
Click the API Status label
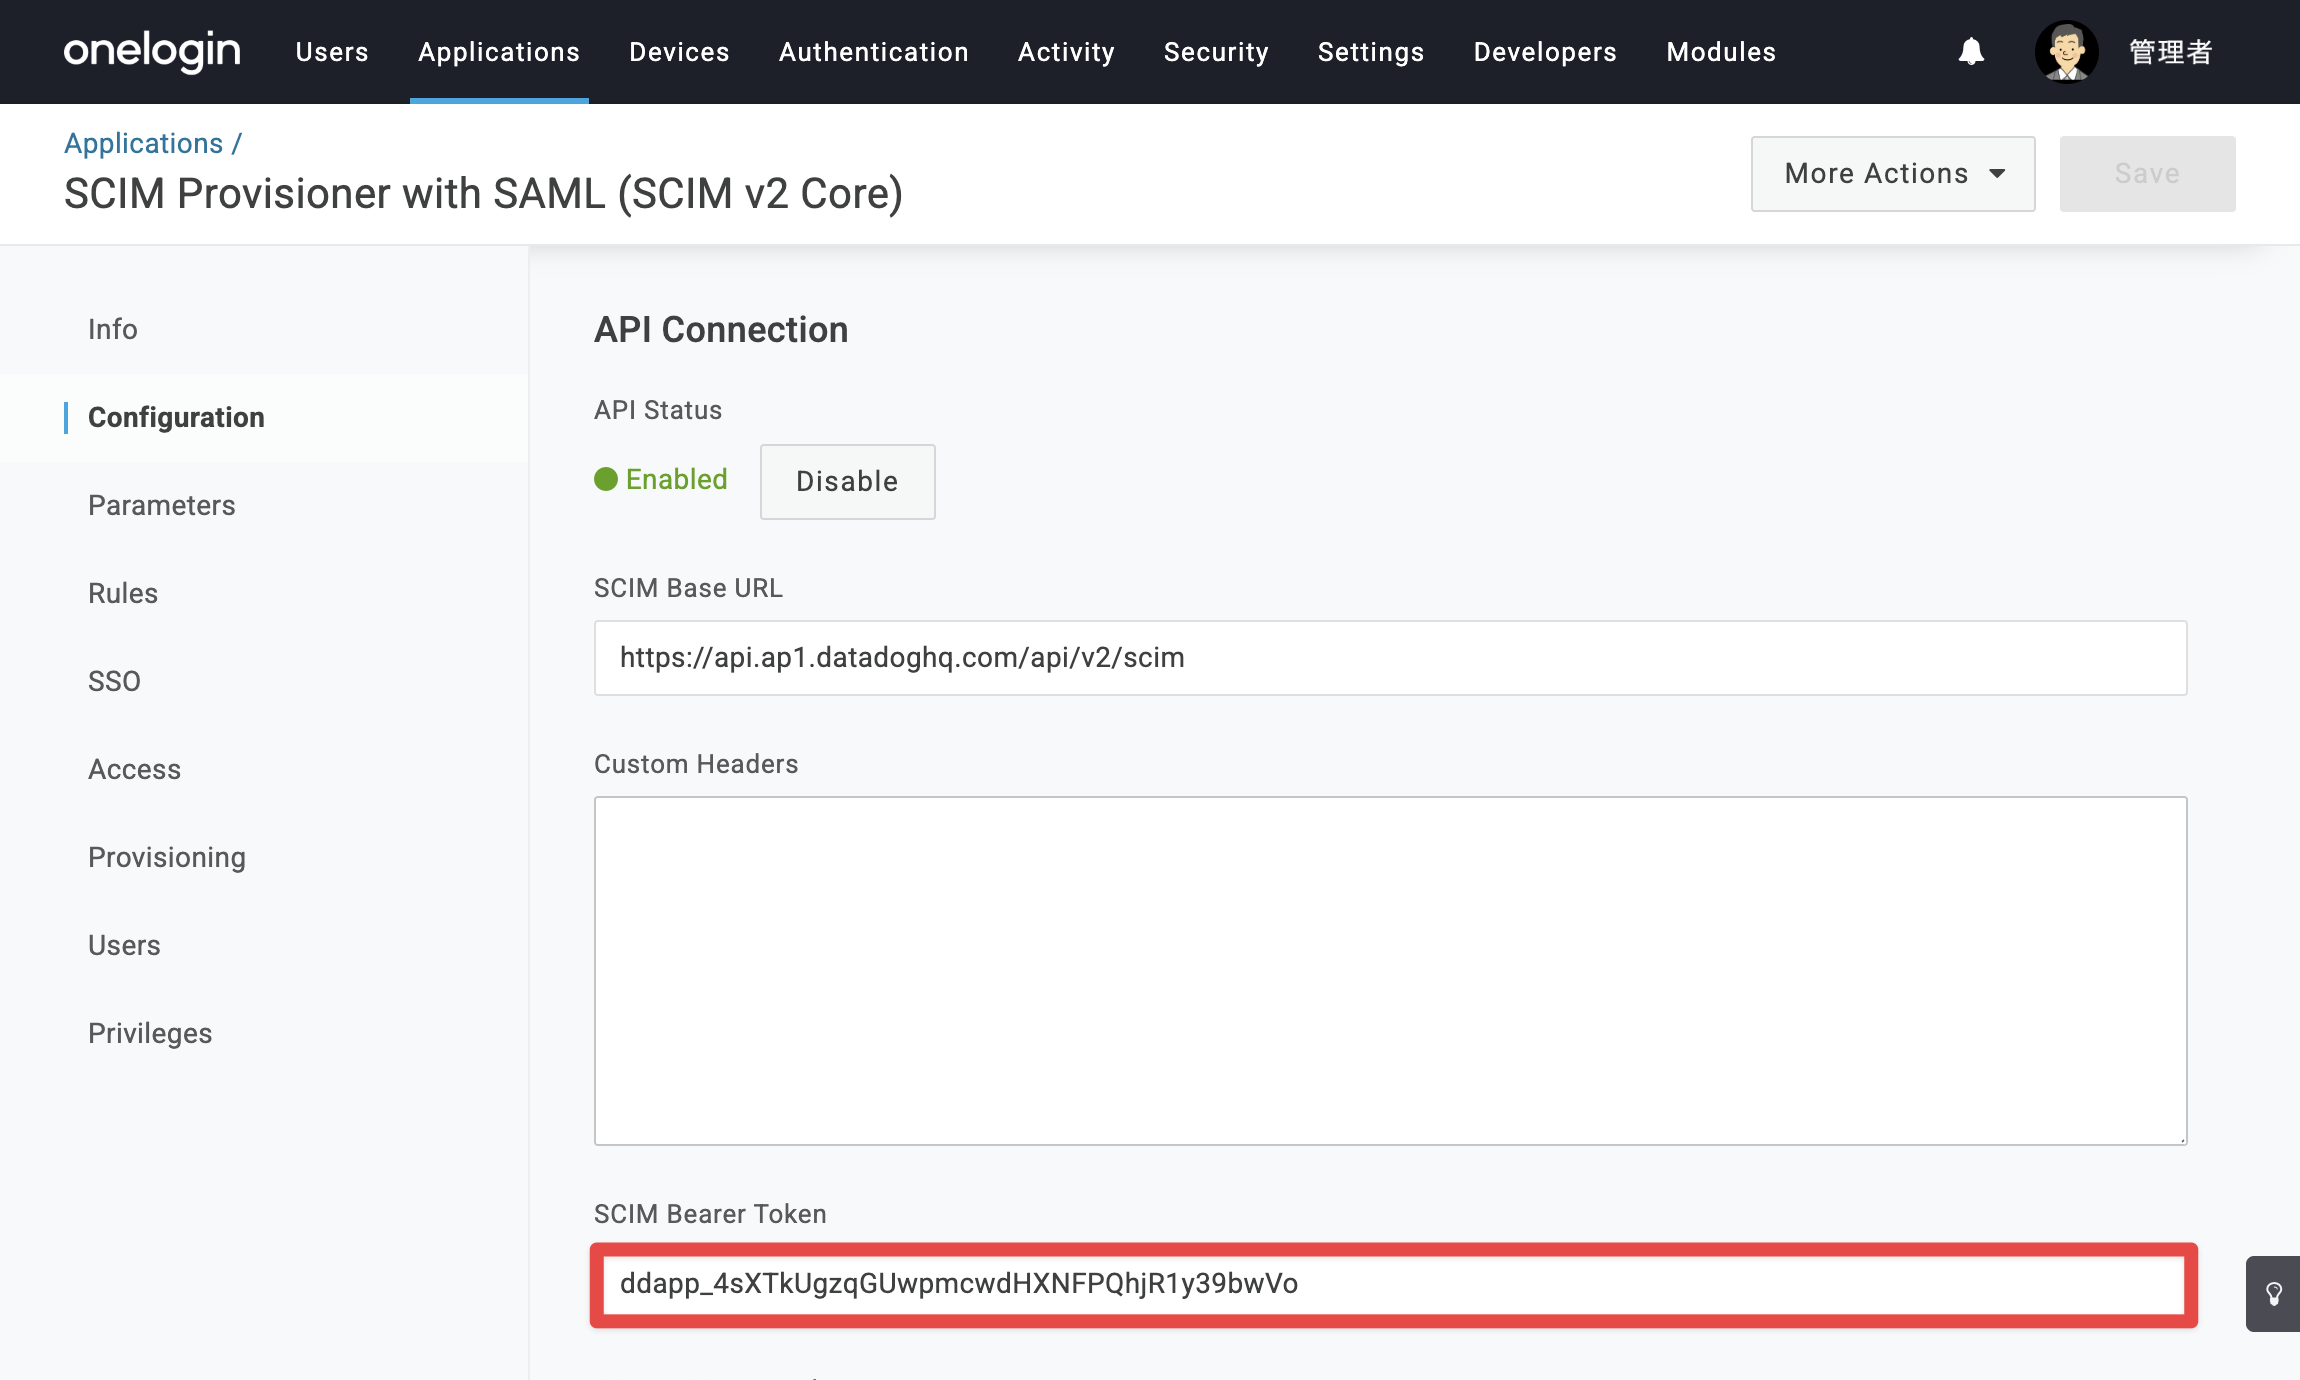coord(658,410)
